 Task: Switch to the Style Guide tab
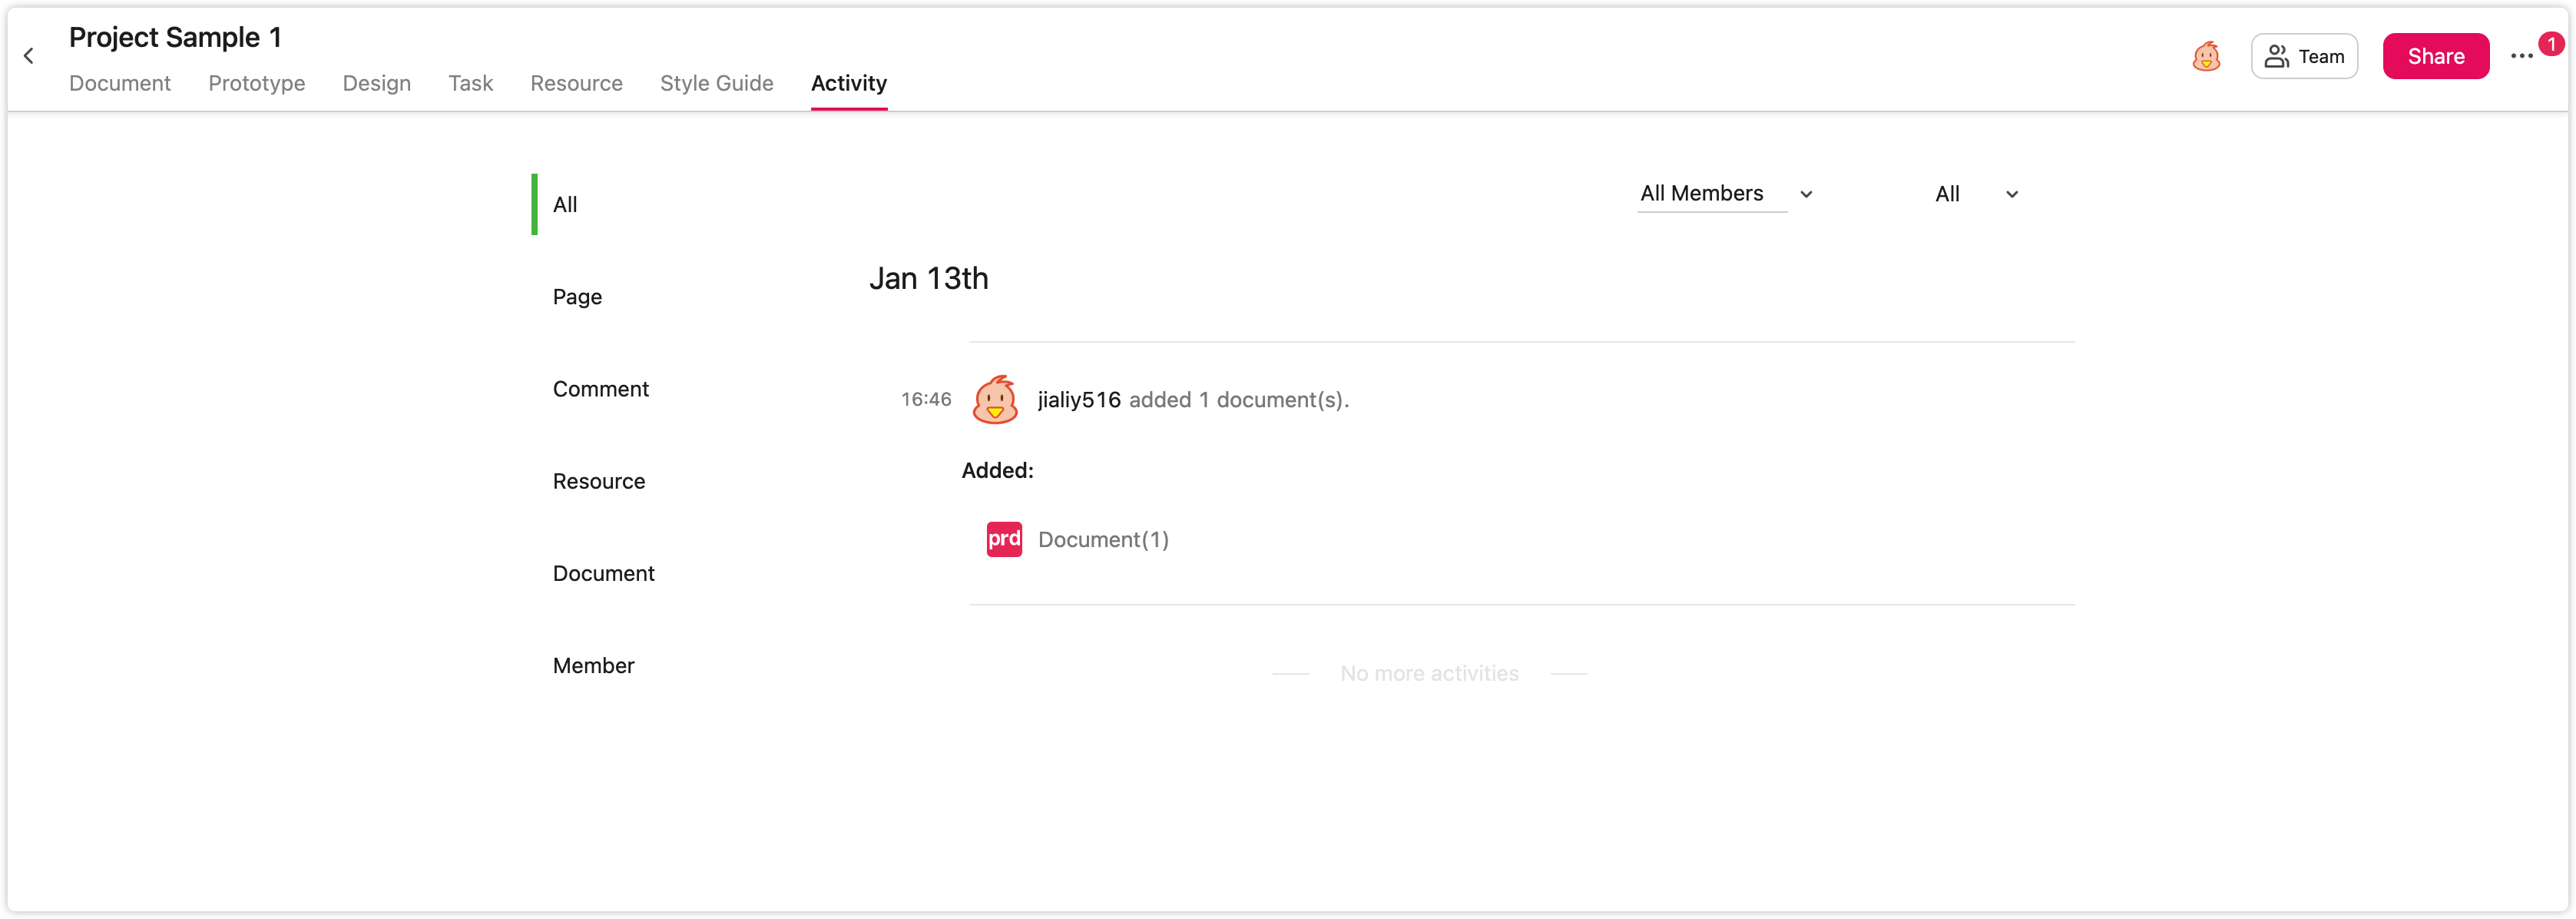716,83
